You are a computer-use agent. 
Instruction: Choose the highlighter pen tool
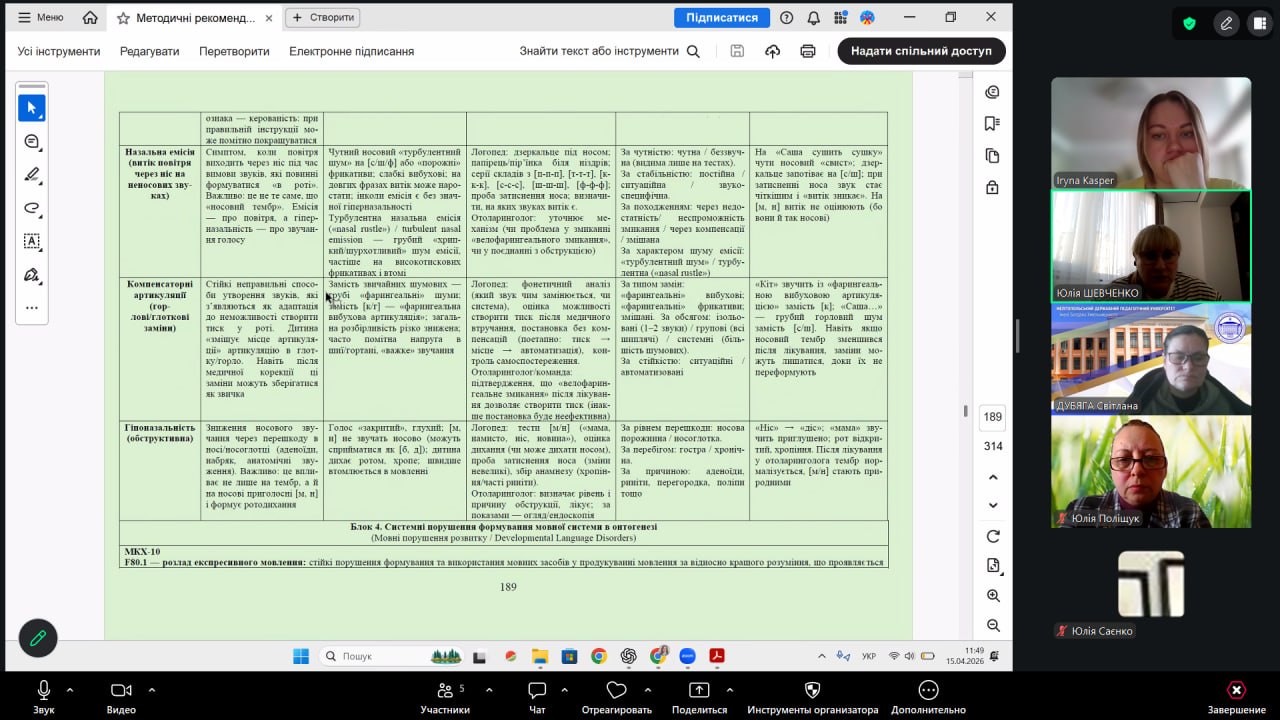tap(32, 174)
